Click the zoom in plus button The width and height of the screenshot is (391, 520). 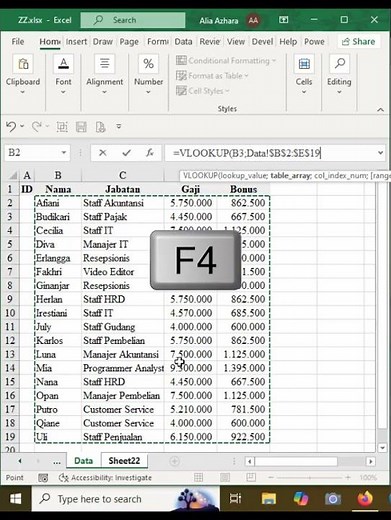point(348,477)
